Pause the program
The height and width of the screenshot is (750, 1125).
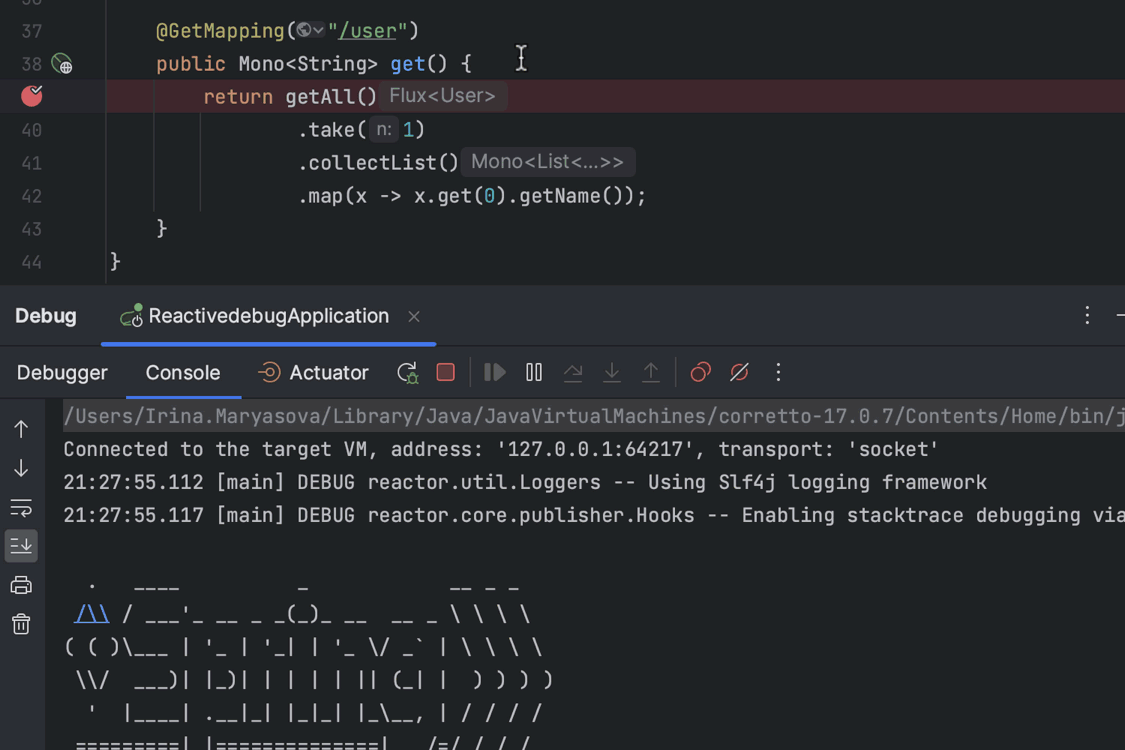[x=534, y=372]
